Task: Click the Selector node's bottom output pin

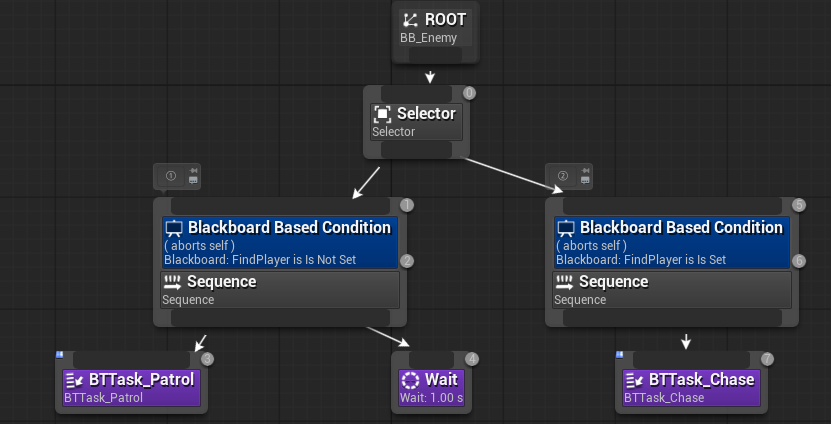Action: [414, 149]
